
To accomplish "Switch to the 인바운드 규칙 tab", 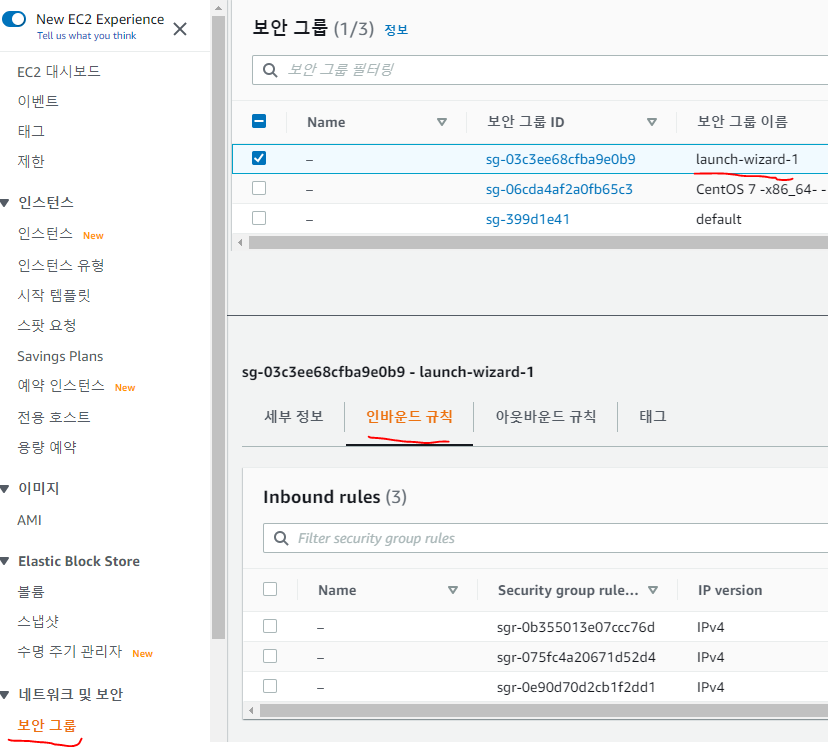I will pyautogui.click(x=409, y=417).
